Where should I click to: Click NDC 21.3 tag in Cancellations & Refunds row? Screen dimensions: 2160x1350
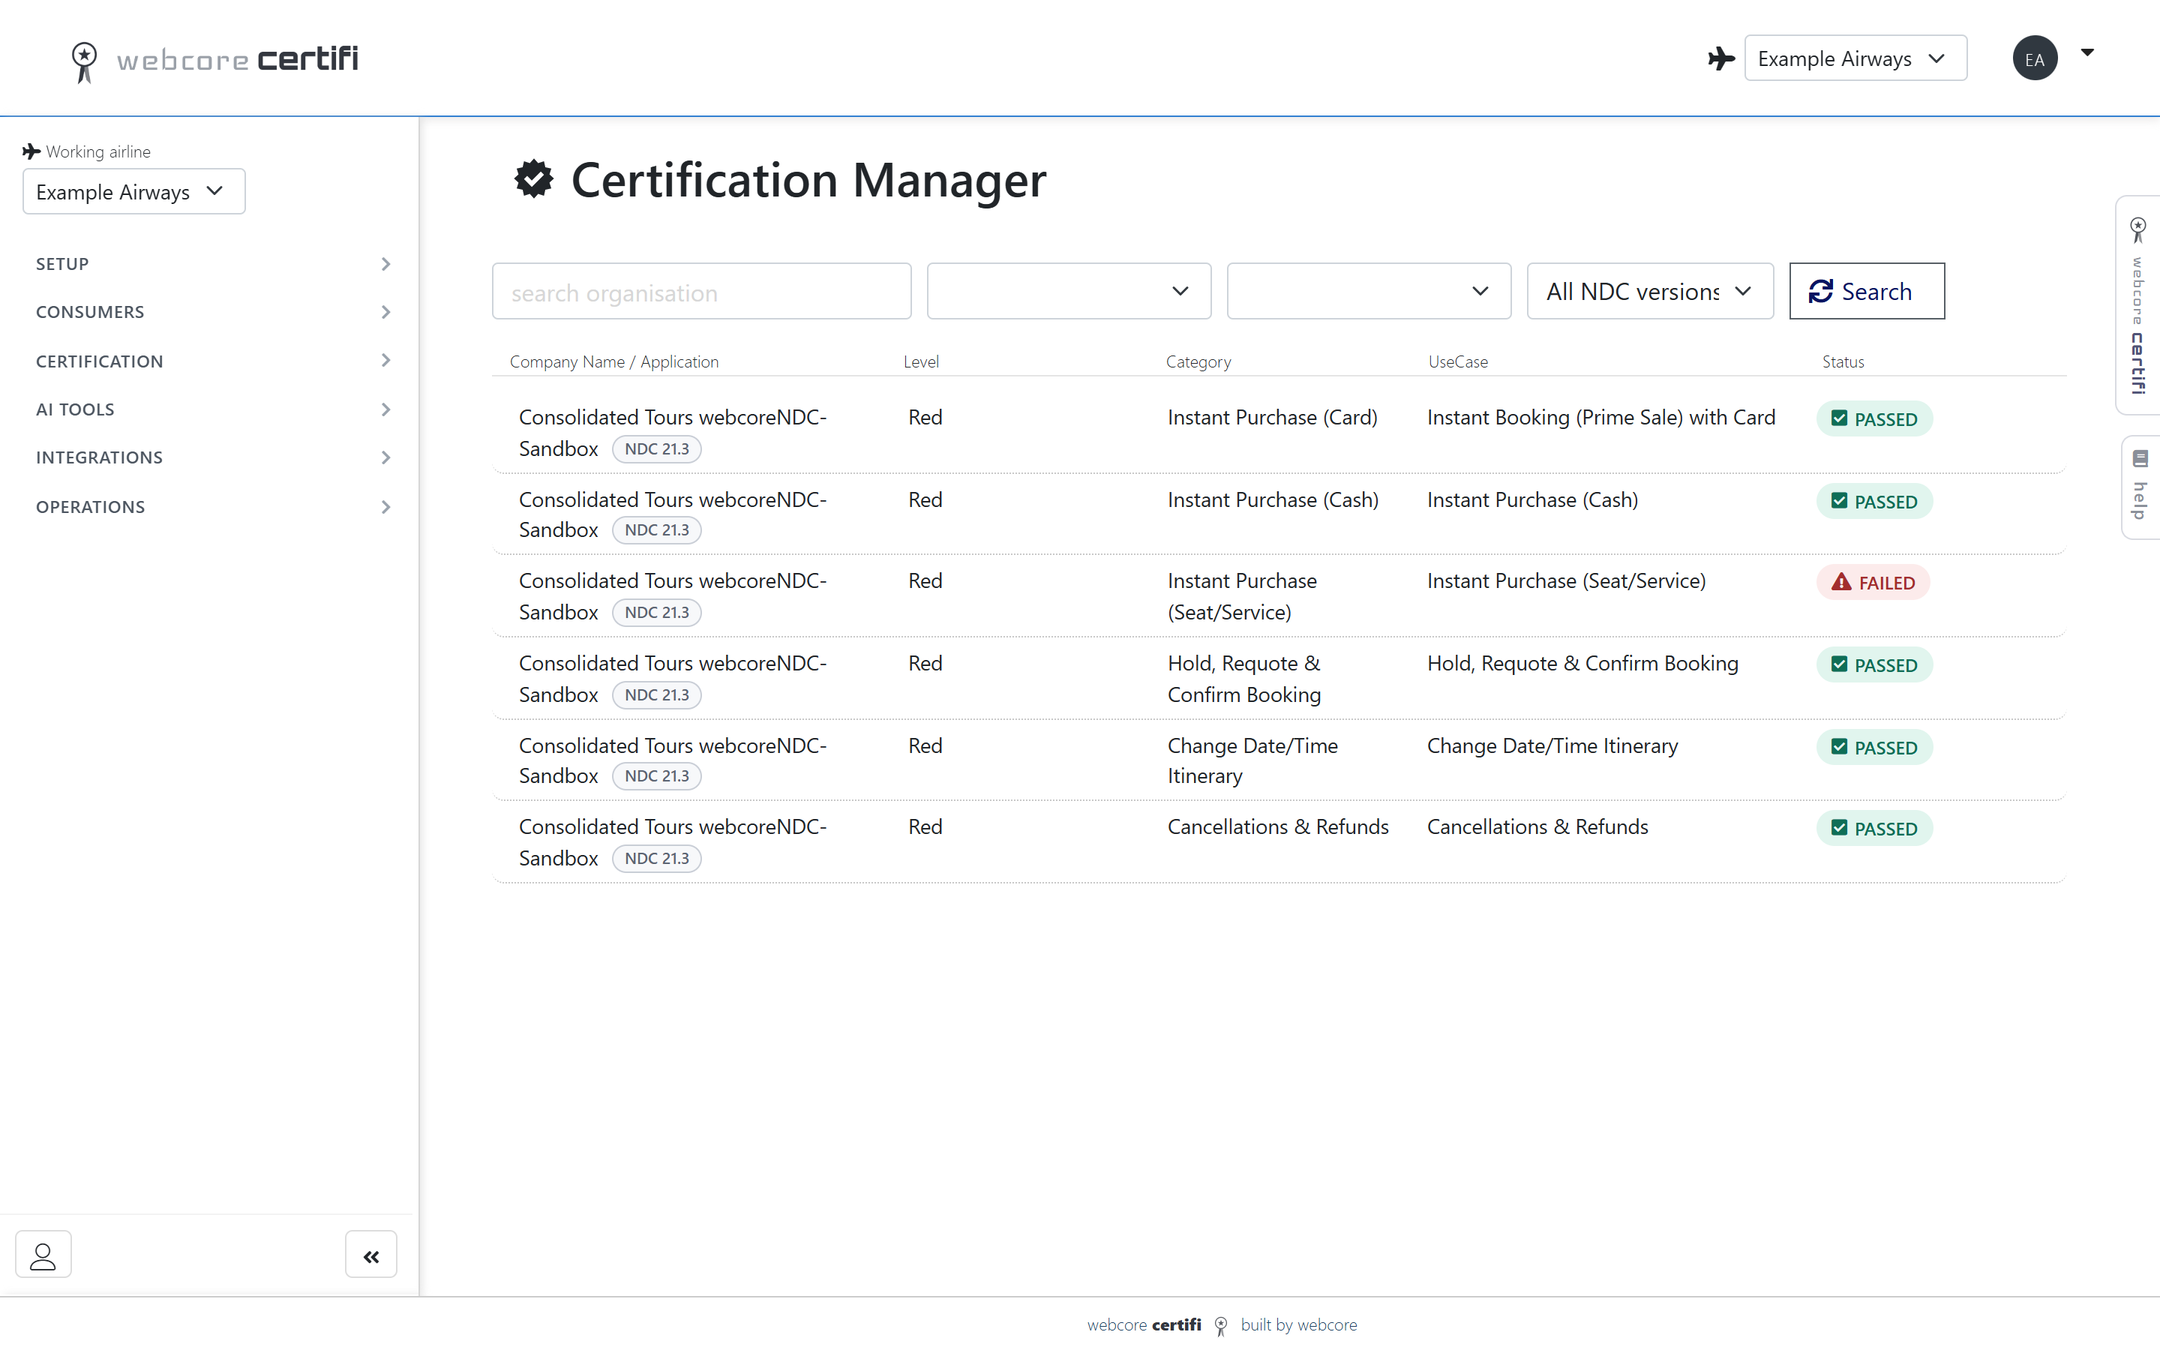(657, 858)
